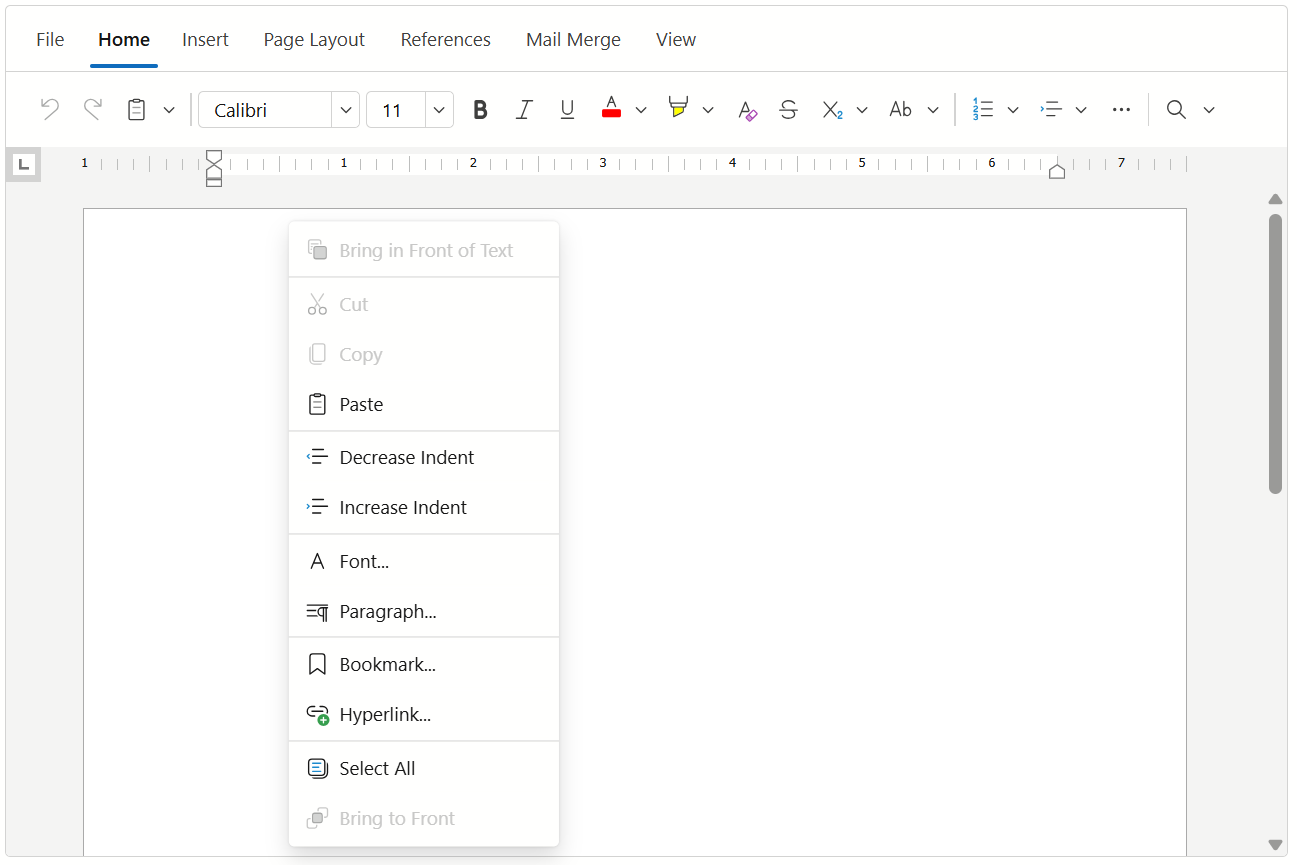Open the font color picker
The height and width of the screenshot is (865, 1297).
pyautogui.click(x=612, y=109)
